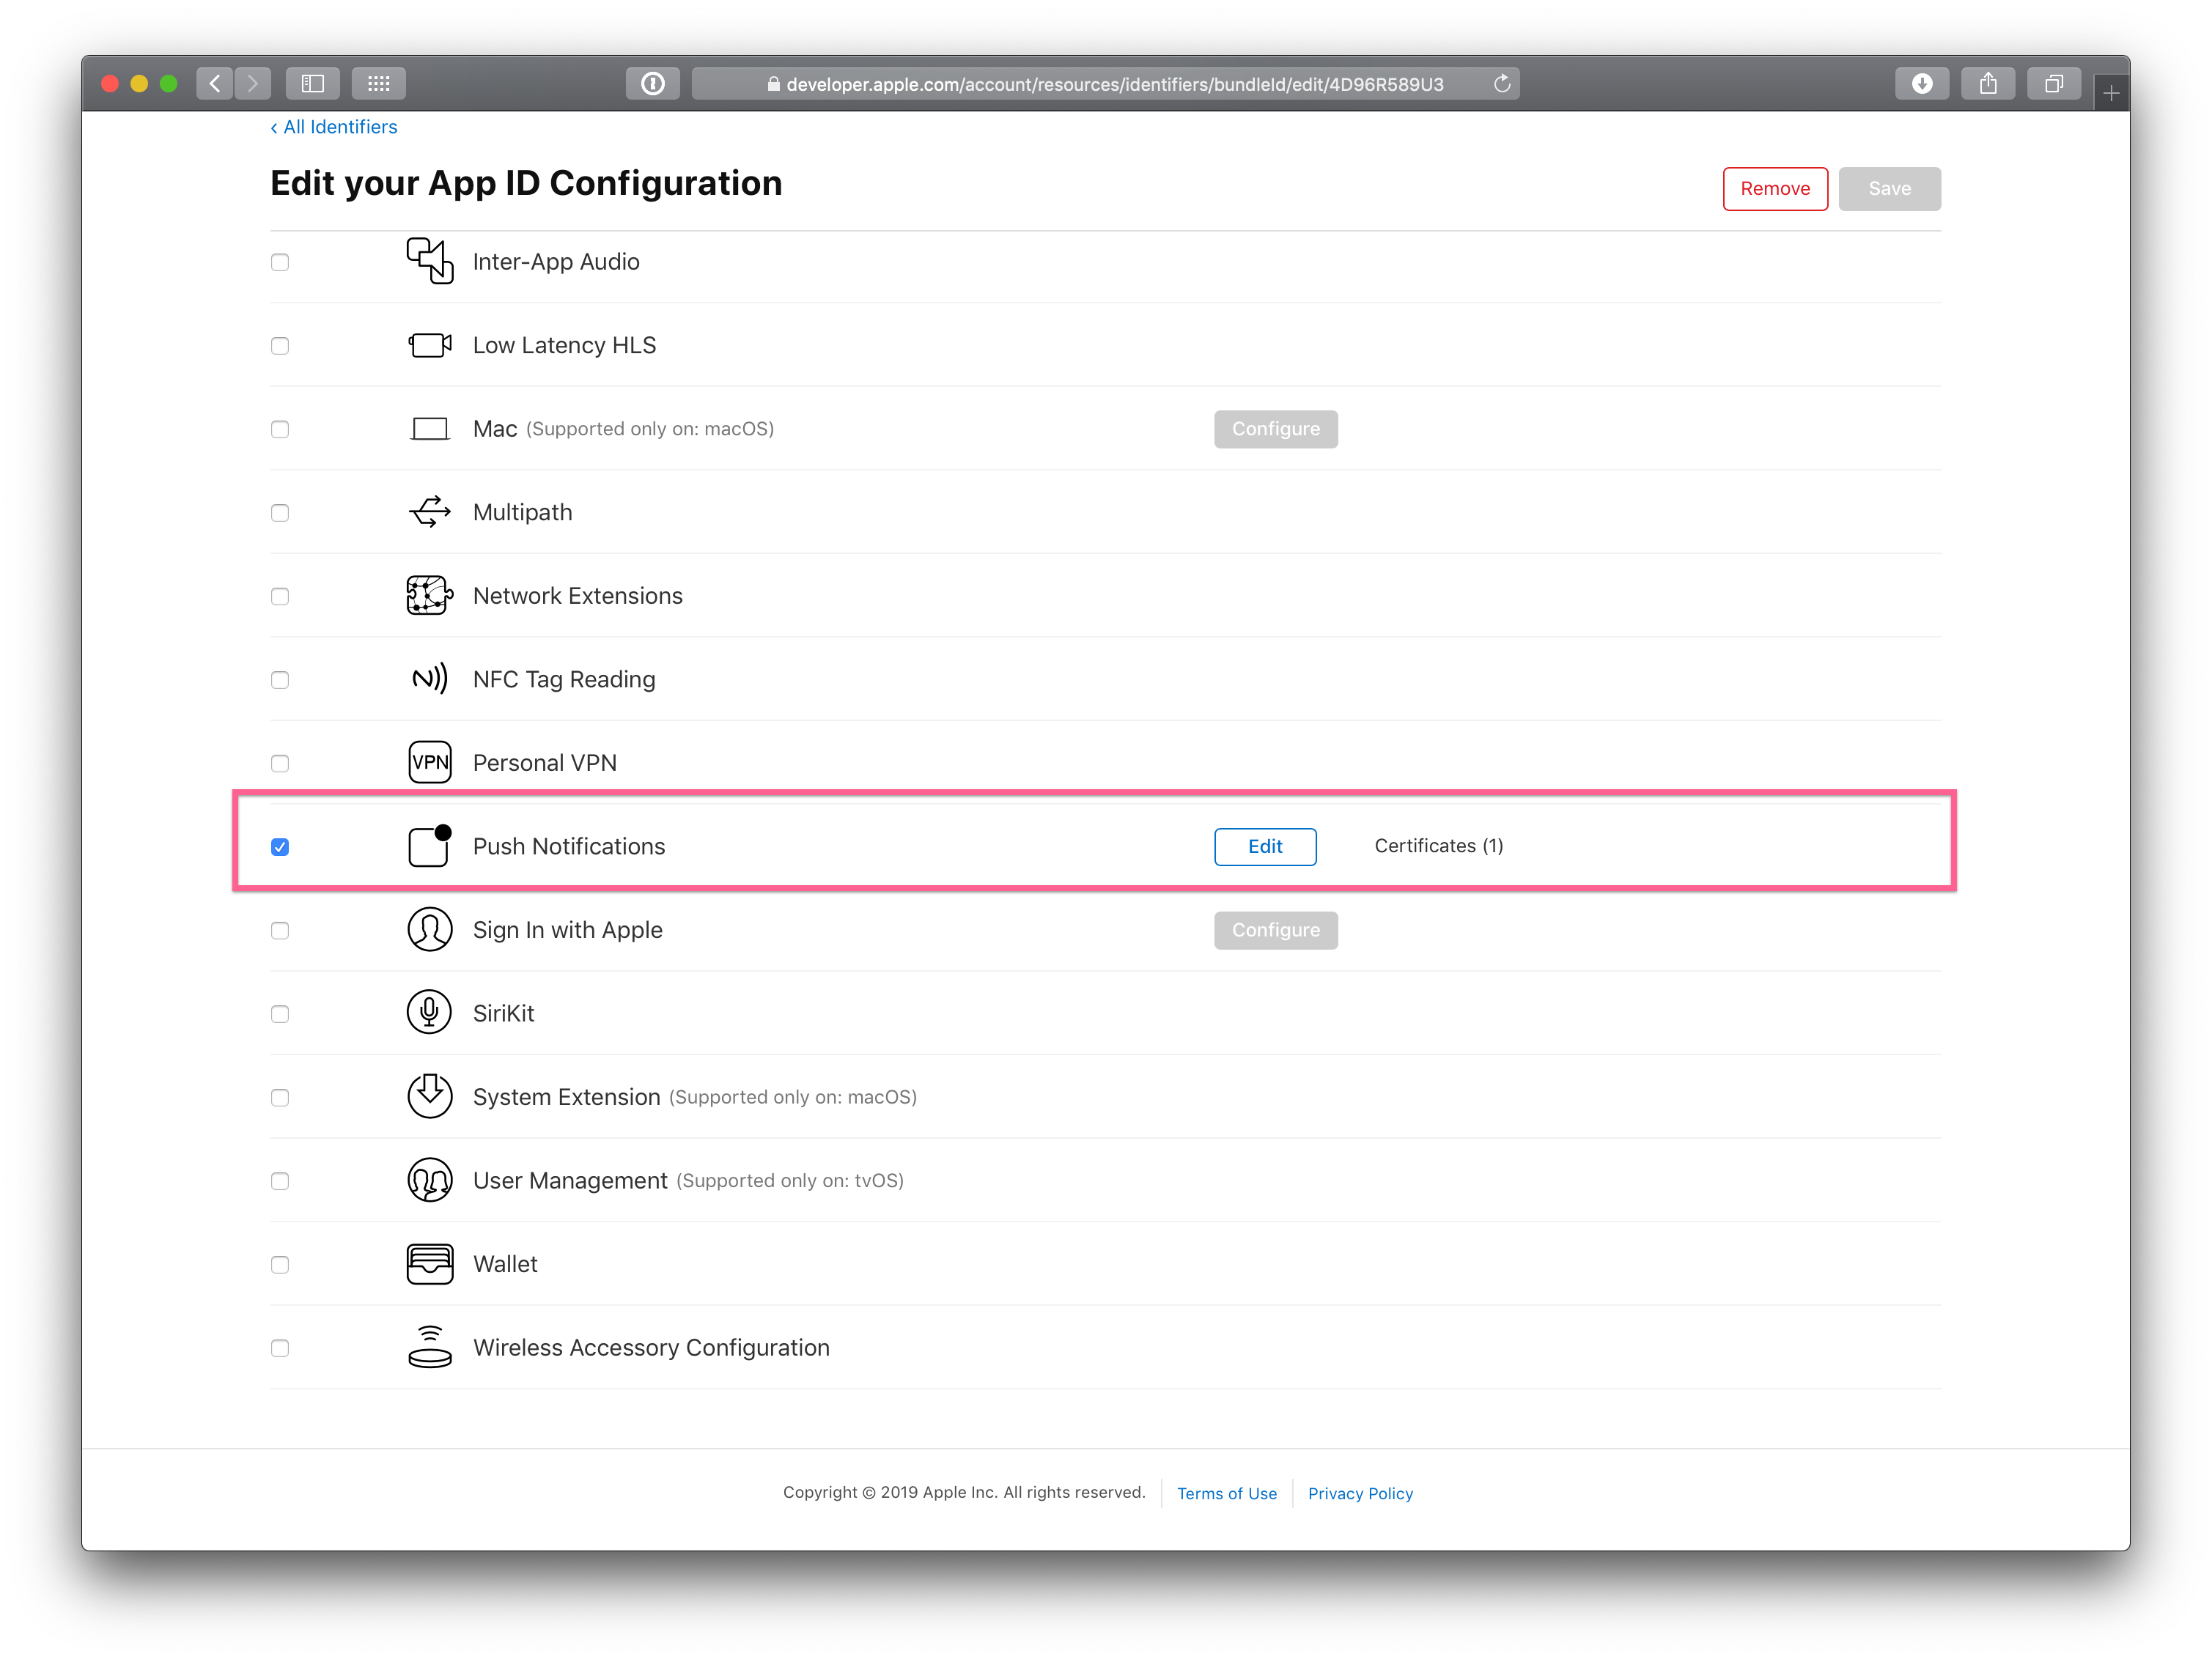The image size is (2212, 1659).
Task: Open Terms of Use link
Action: [1224, 1493]
